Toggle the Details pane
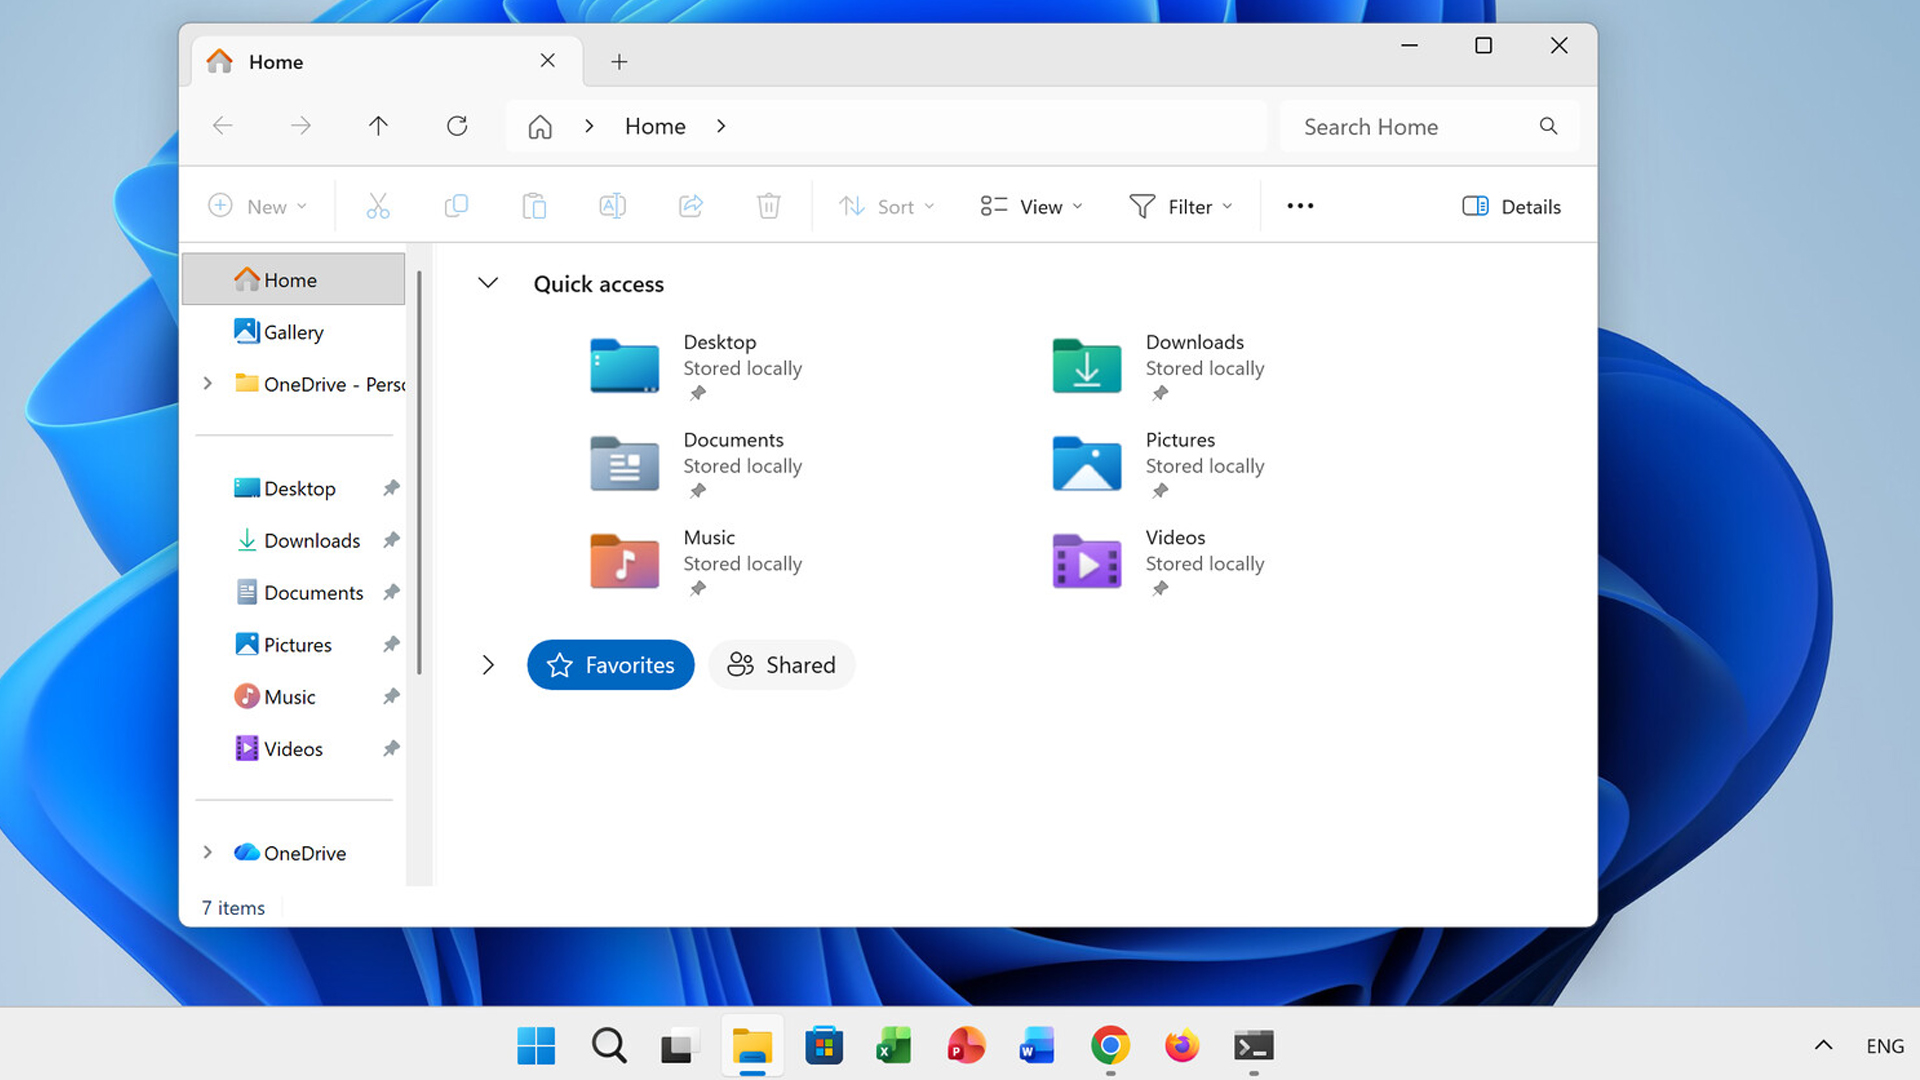1920x1080 pixels. click(x=1511, y=206)
